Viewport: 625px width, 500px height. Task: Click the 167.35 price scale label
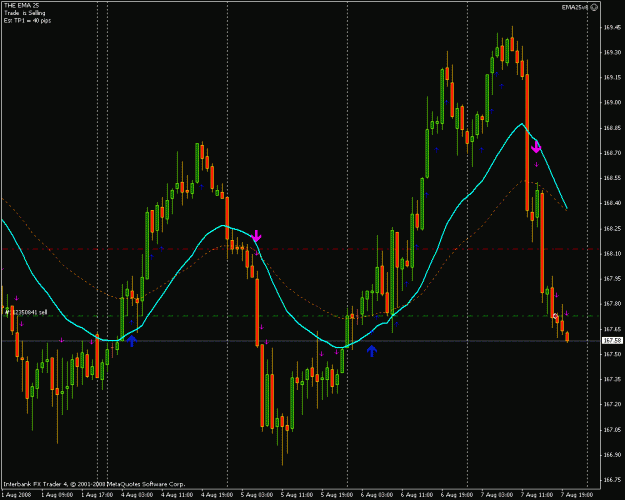pyautogui.click(x=613, y=379)
